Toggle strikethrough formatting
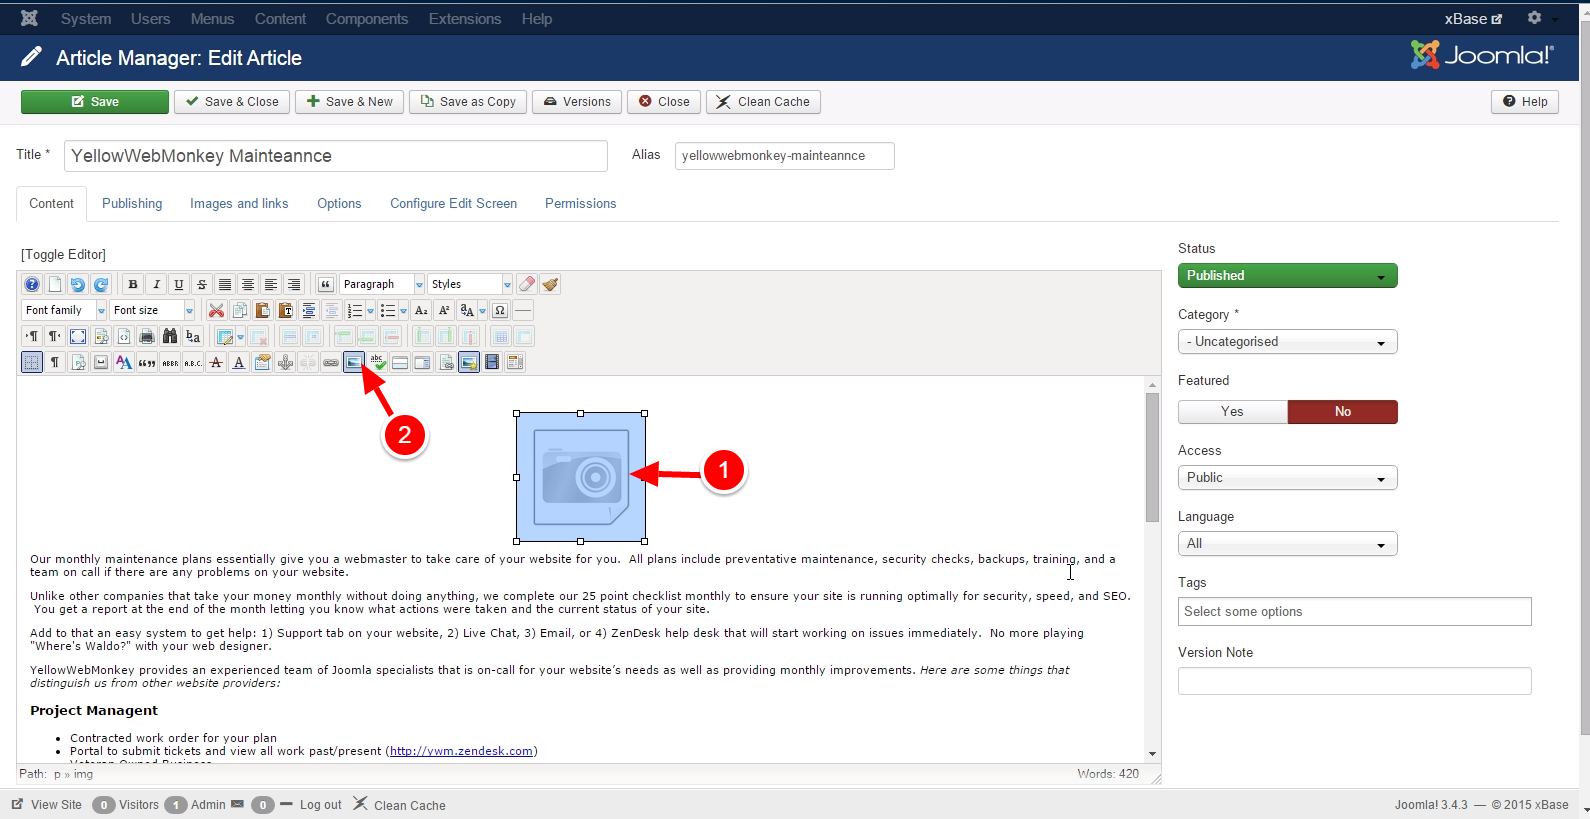Image resolution: width=1590 pixels, height=819 pixels. point(202,284)
